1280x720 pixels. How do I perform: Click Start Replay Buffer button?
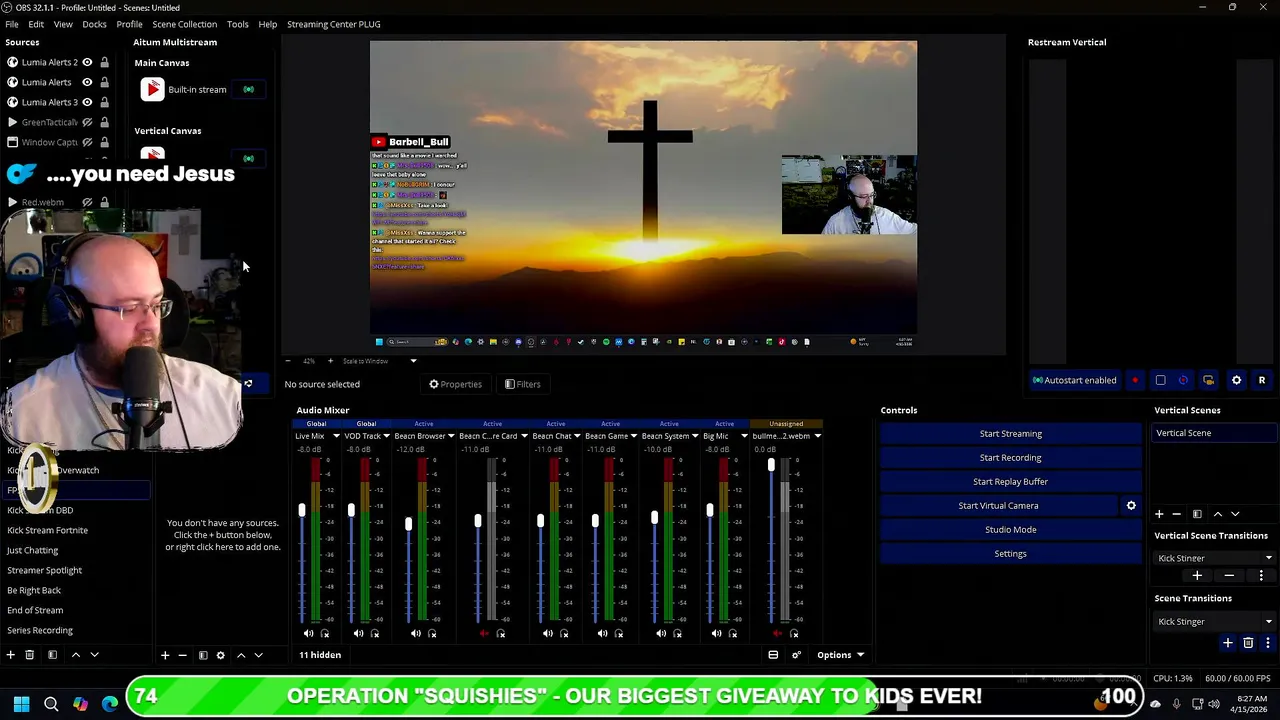pyautogui.click(x=1011, y=482)
